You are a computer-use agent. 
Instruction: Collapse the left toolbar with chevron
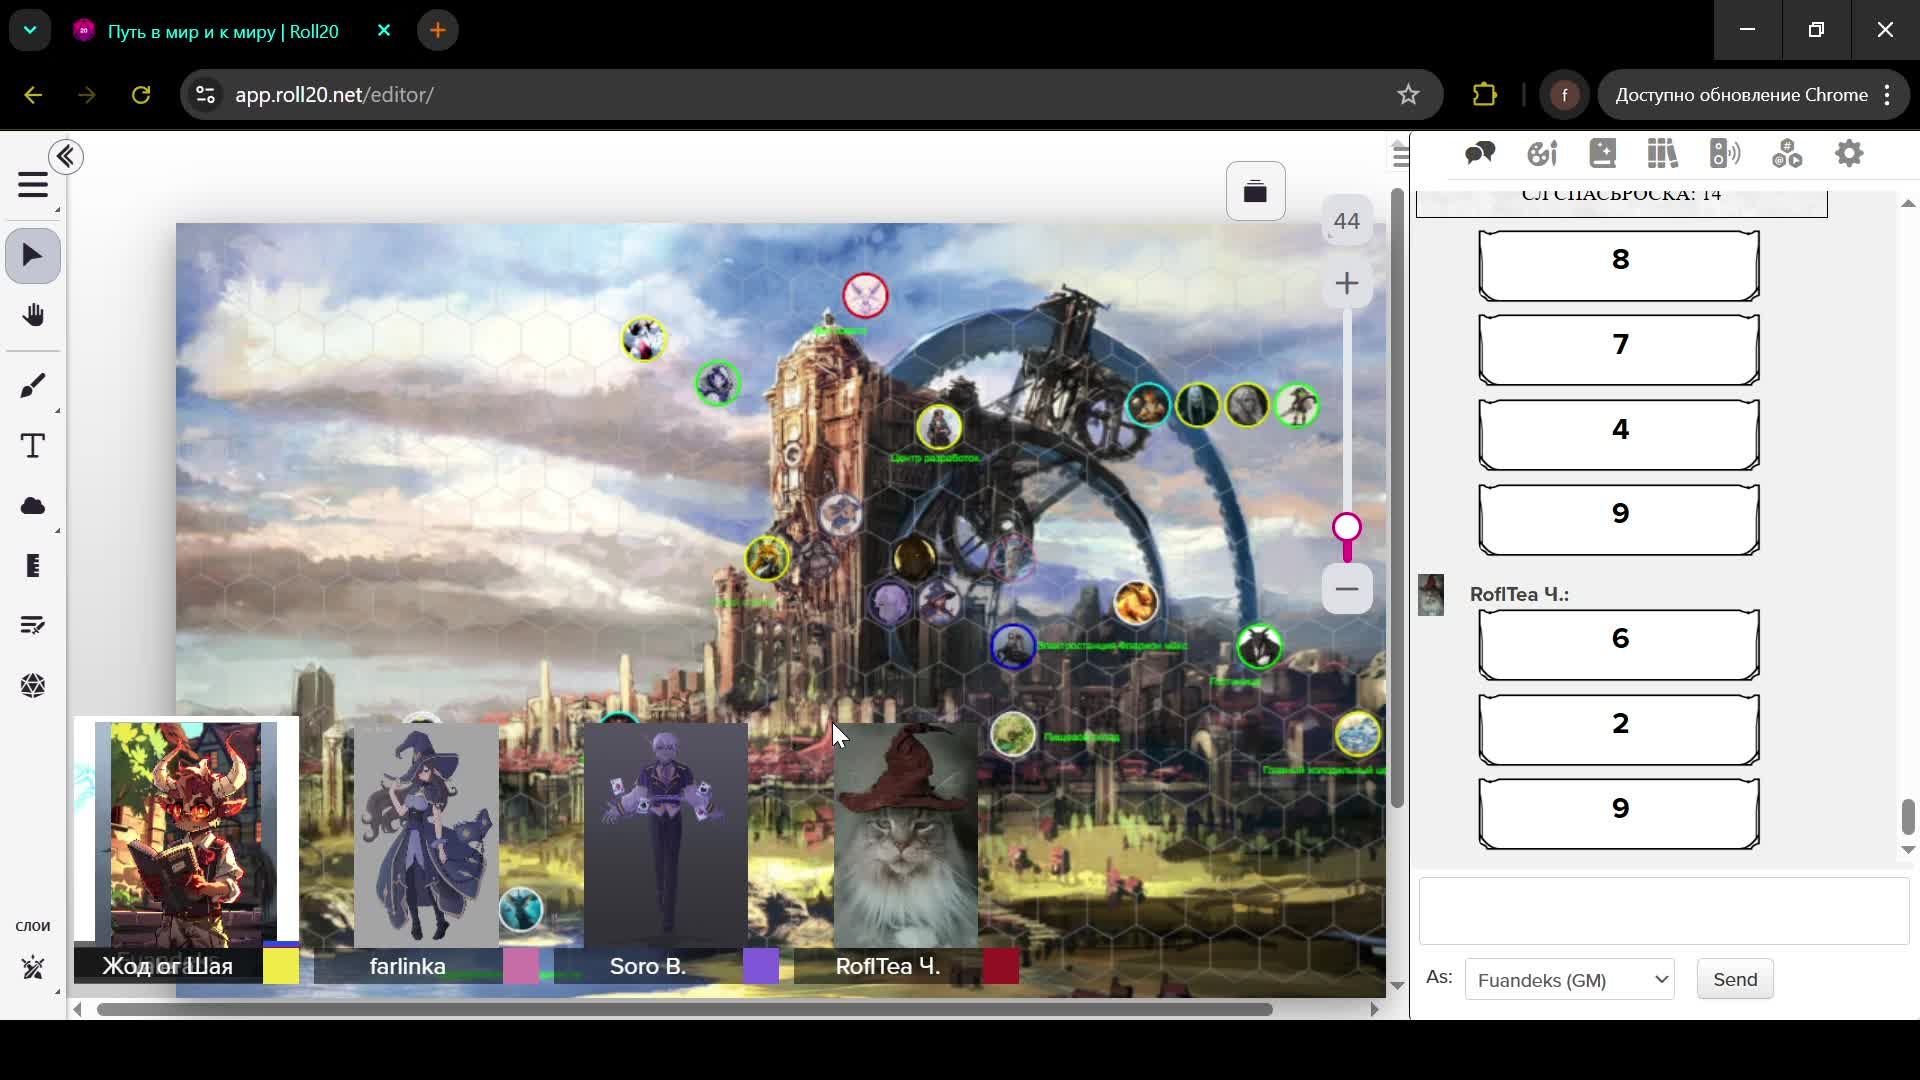click(66, 157)
